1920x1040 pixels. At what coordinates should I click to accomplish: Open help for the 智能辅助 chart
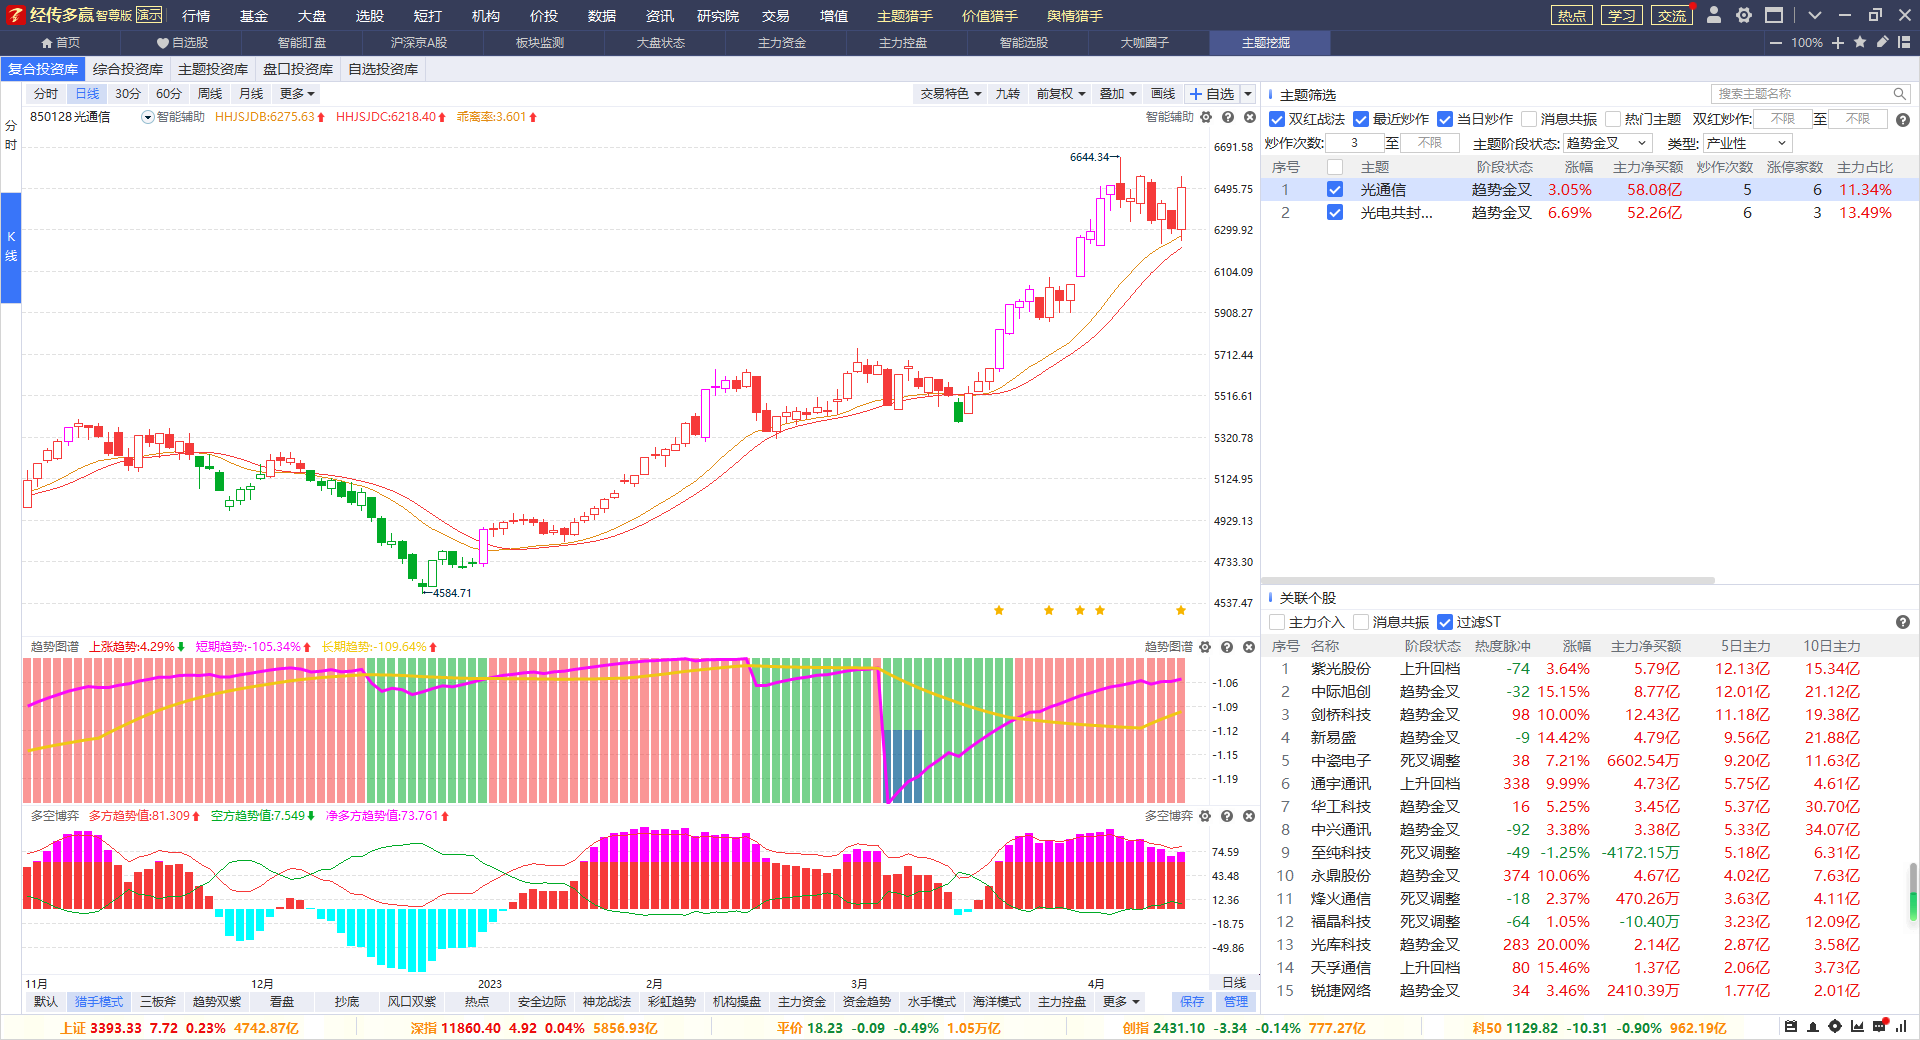[1228, 117]
